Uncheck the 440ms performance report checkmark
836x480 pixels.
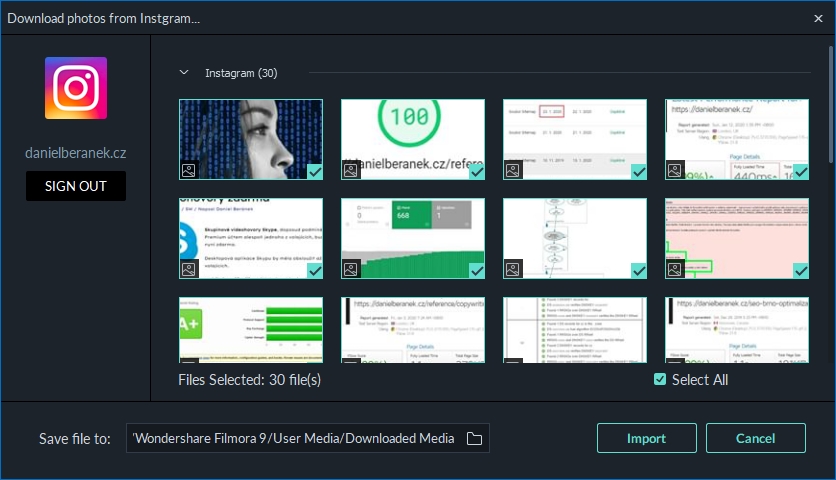801,172
